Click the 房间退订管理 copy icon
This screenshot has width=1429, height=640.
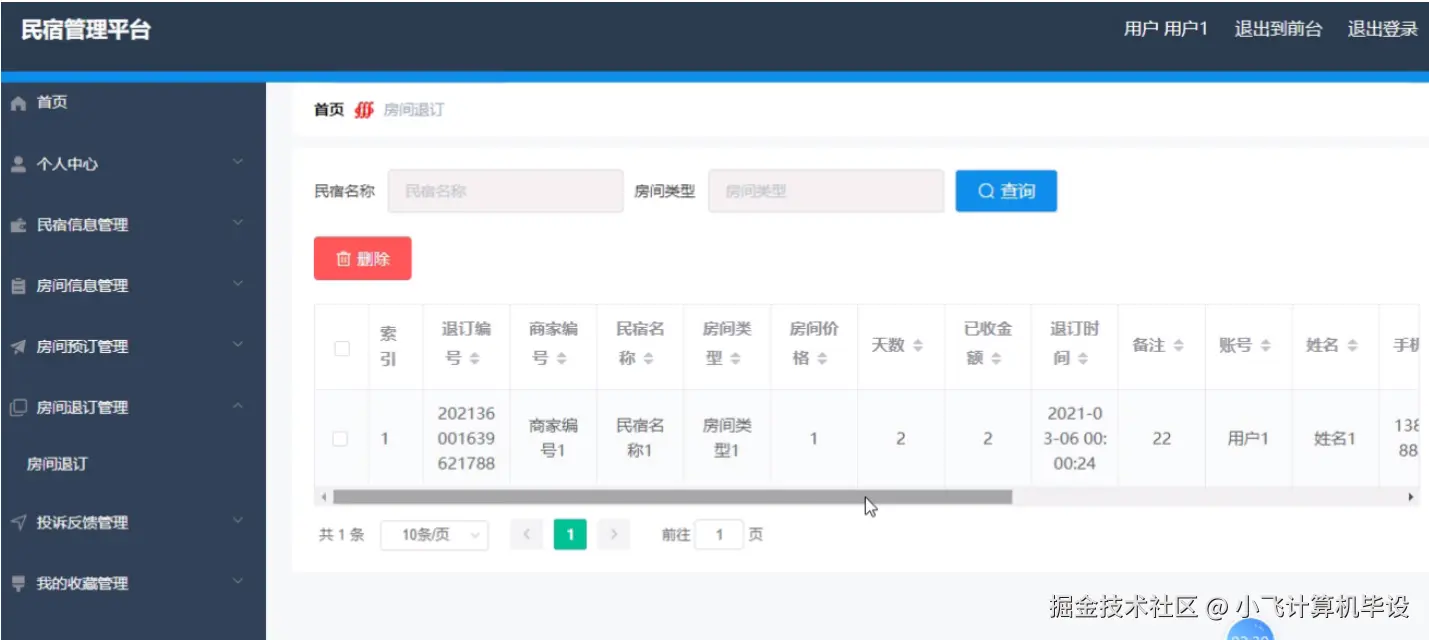(18, 408)
